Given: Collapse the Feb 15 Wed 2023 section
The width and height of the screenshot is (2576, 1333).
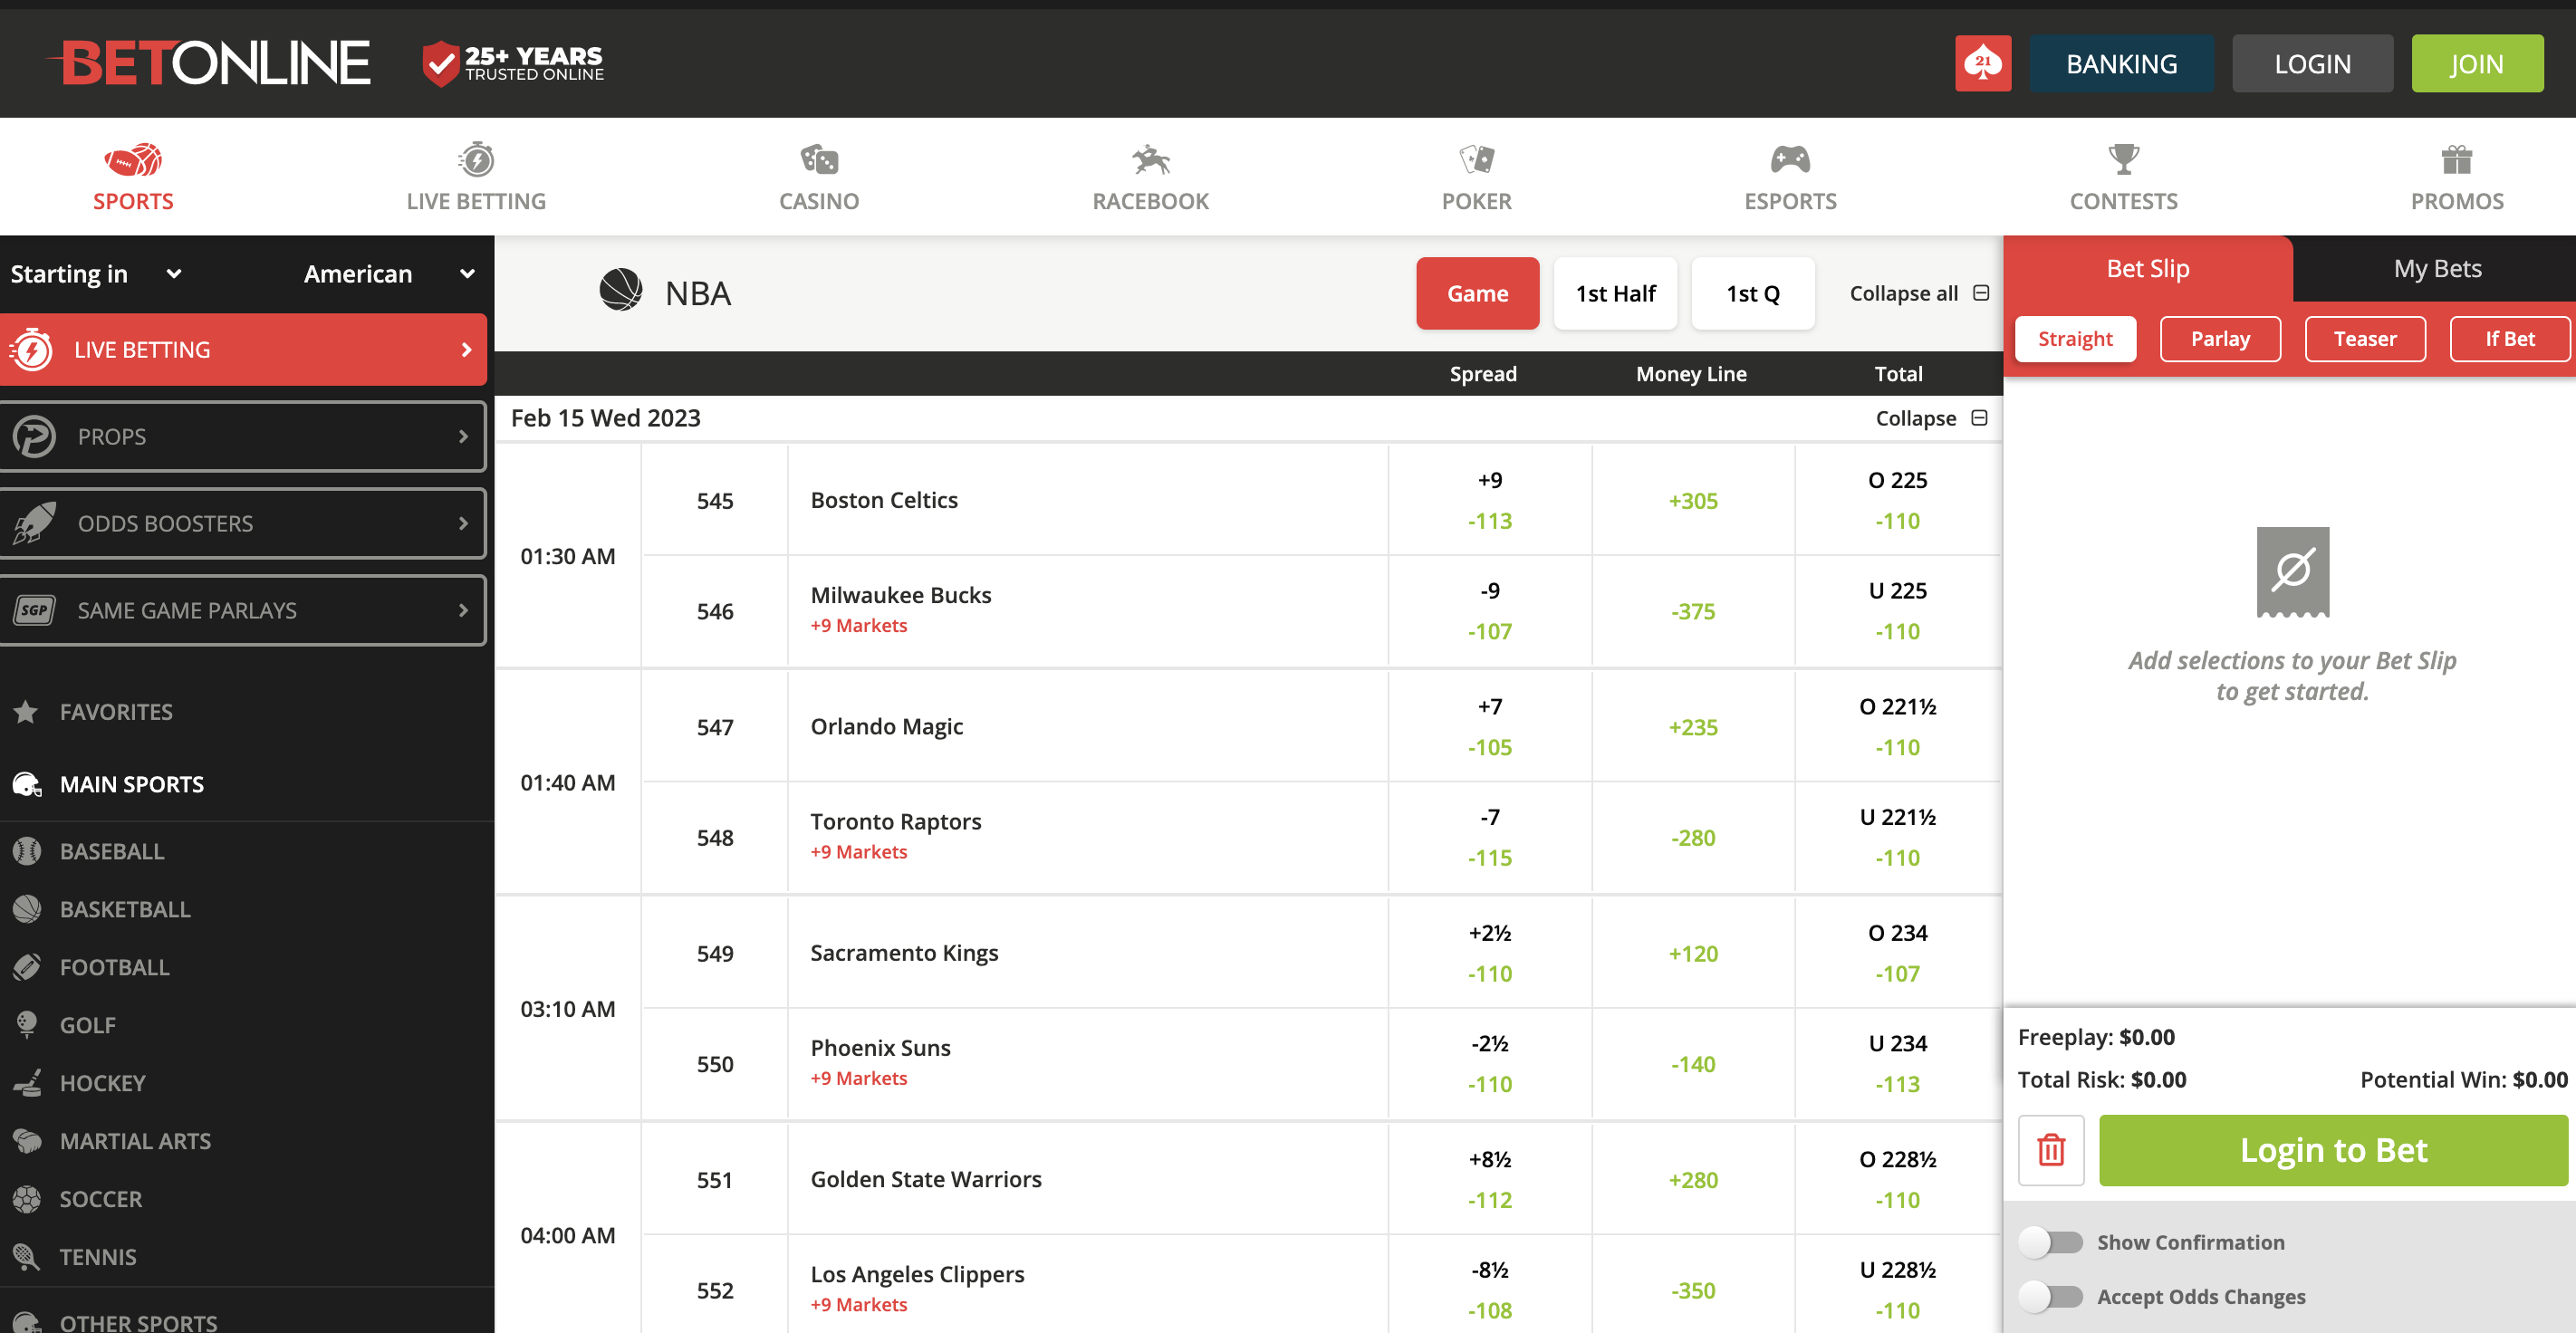Looking at the screenshot, I should [x=1931, y=418].
